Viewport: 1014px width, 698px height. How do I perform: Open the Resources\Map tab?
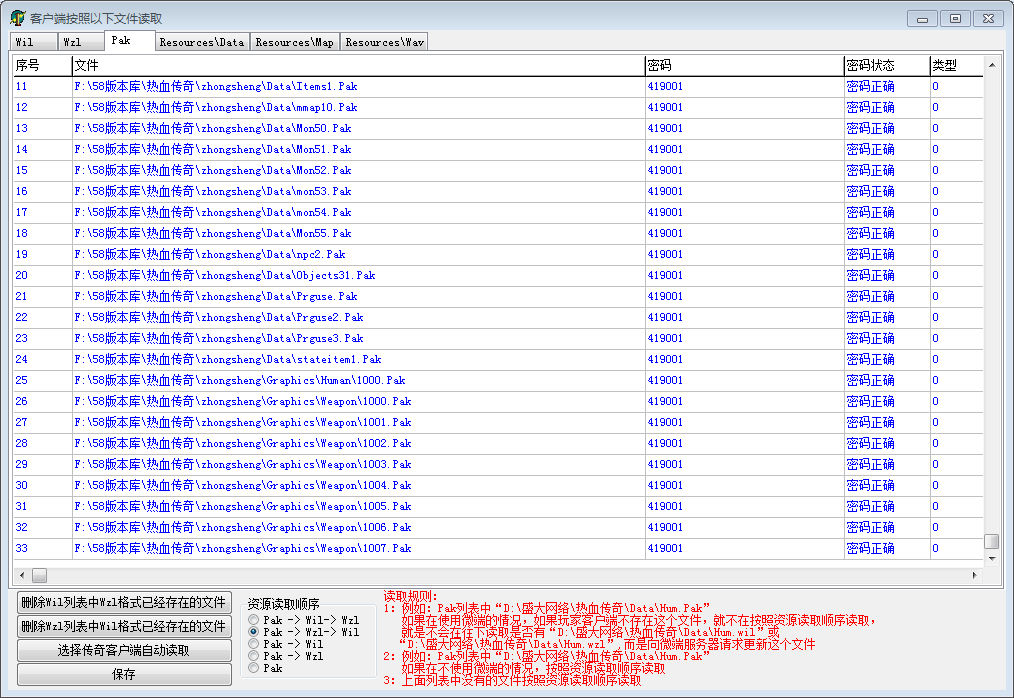click(x=294, y=42)
